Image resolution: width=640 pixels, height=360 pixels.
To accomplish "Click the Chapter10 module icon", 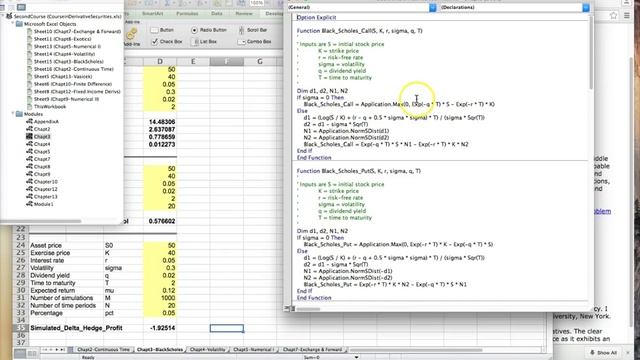I will click(29, 182).
